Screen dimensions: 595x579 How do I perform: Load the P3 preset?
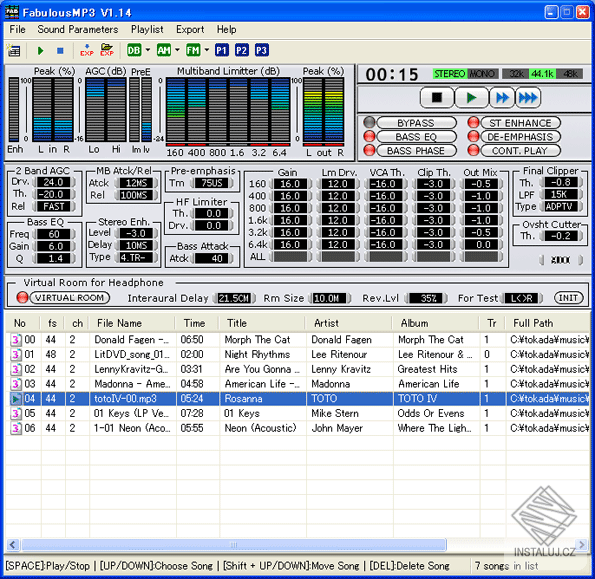[261, 50]
